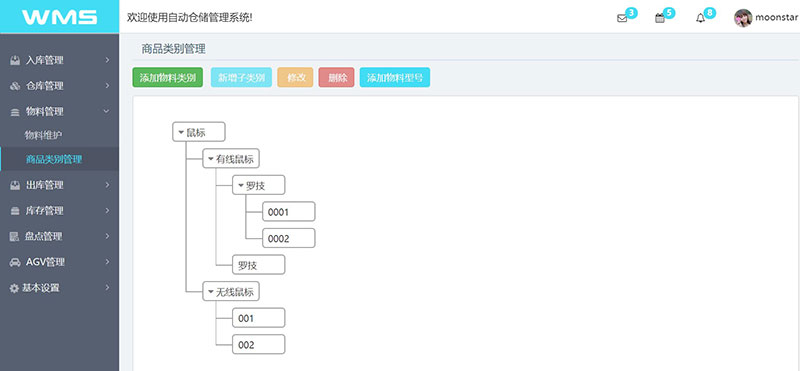Collapse the 无线鼠标 tree node
800x371 pixels.
[x=210, y=292]
